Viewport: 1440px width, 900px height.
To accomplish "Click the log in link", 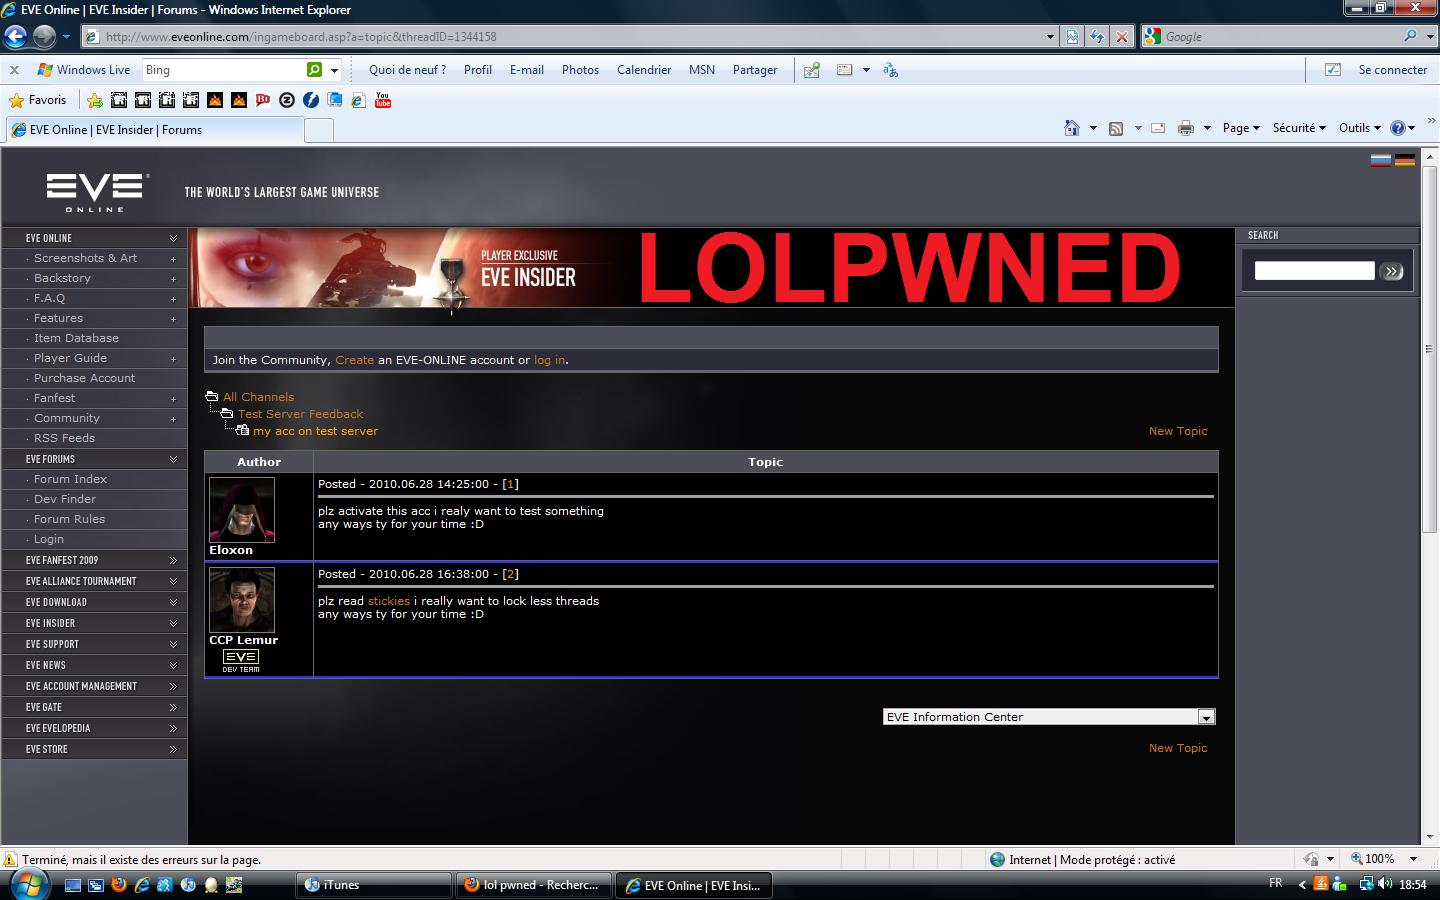I will click(x=549, y=360).
